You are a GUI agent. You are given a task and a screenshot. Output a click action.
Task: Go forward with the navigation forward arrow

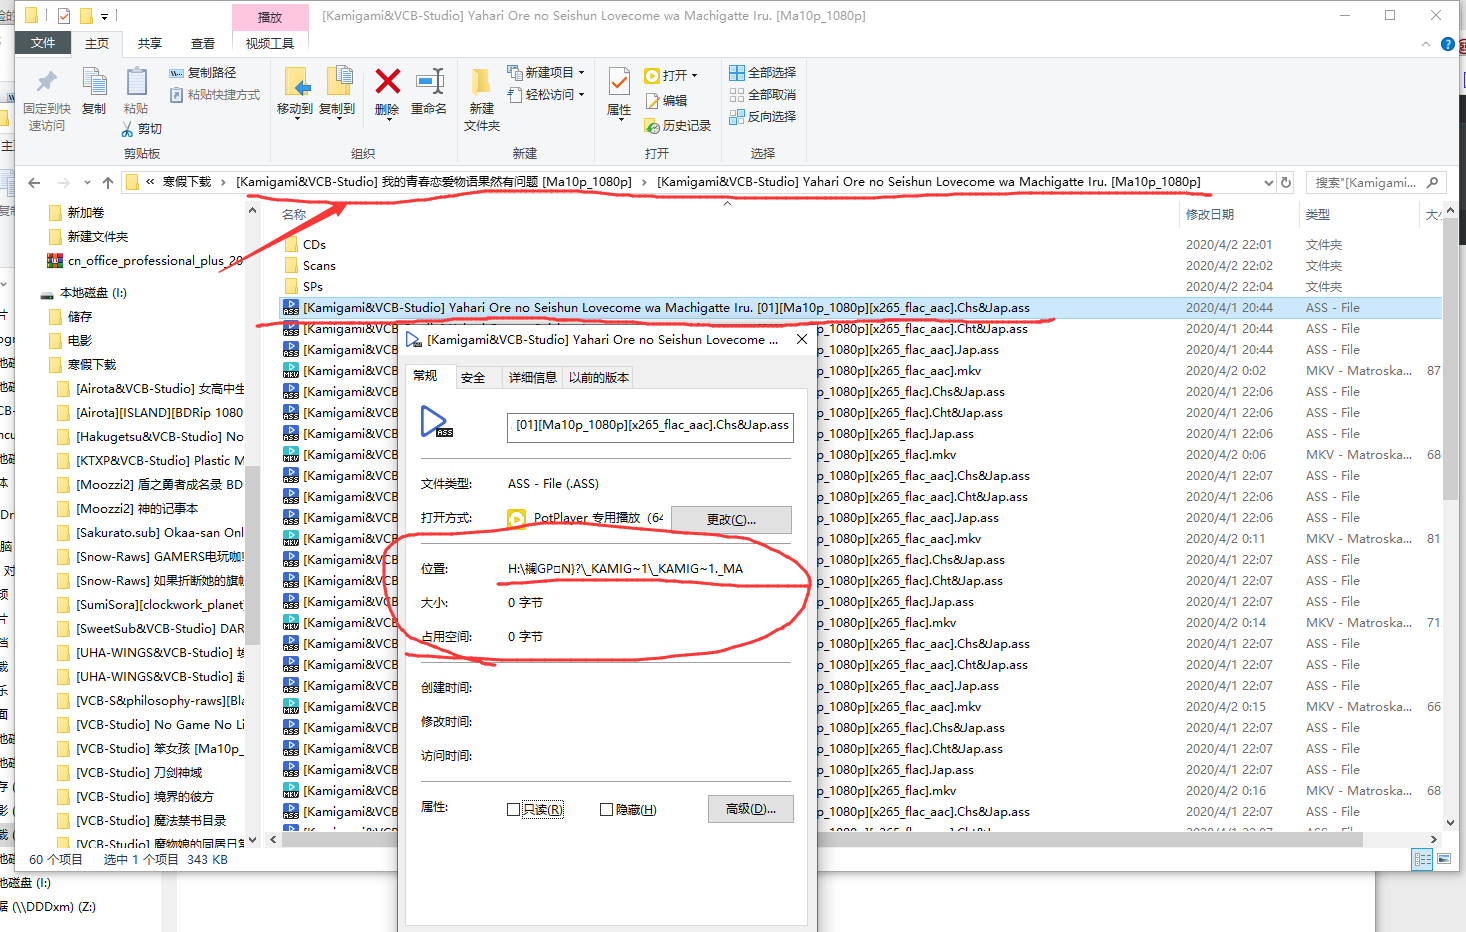click(x=63, y=182)
